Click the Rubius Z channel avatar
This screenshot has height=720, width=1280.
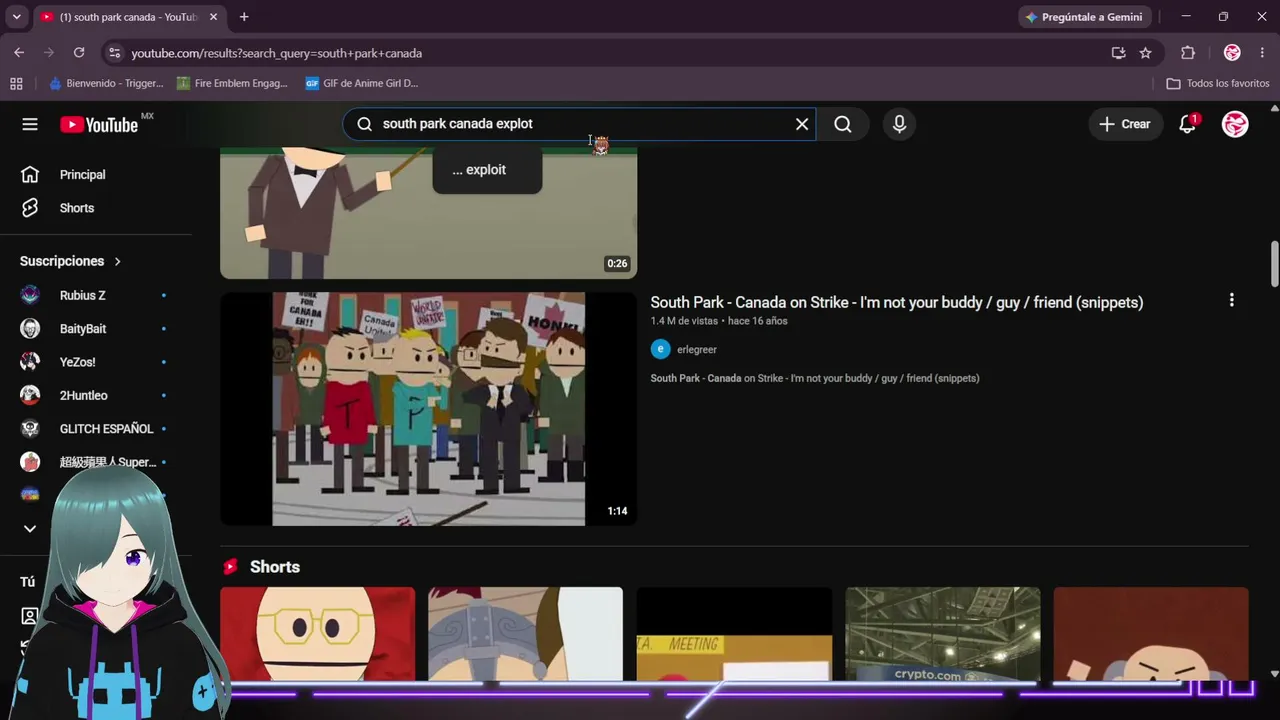[x=30, y=295]
